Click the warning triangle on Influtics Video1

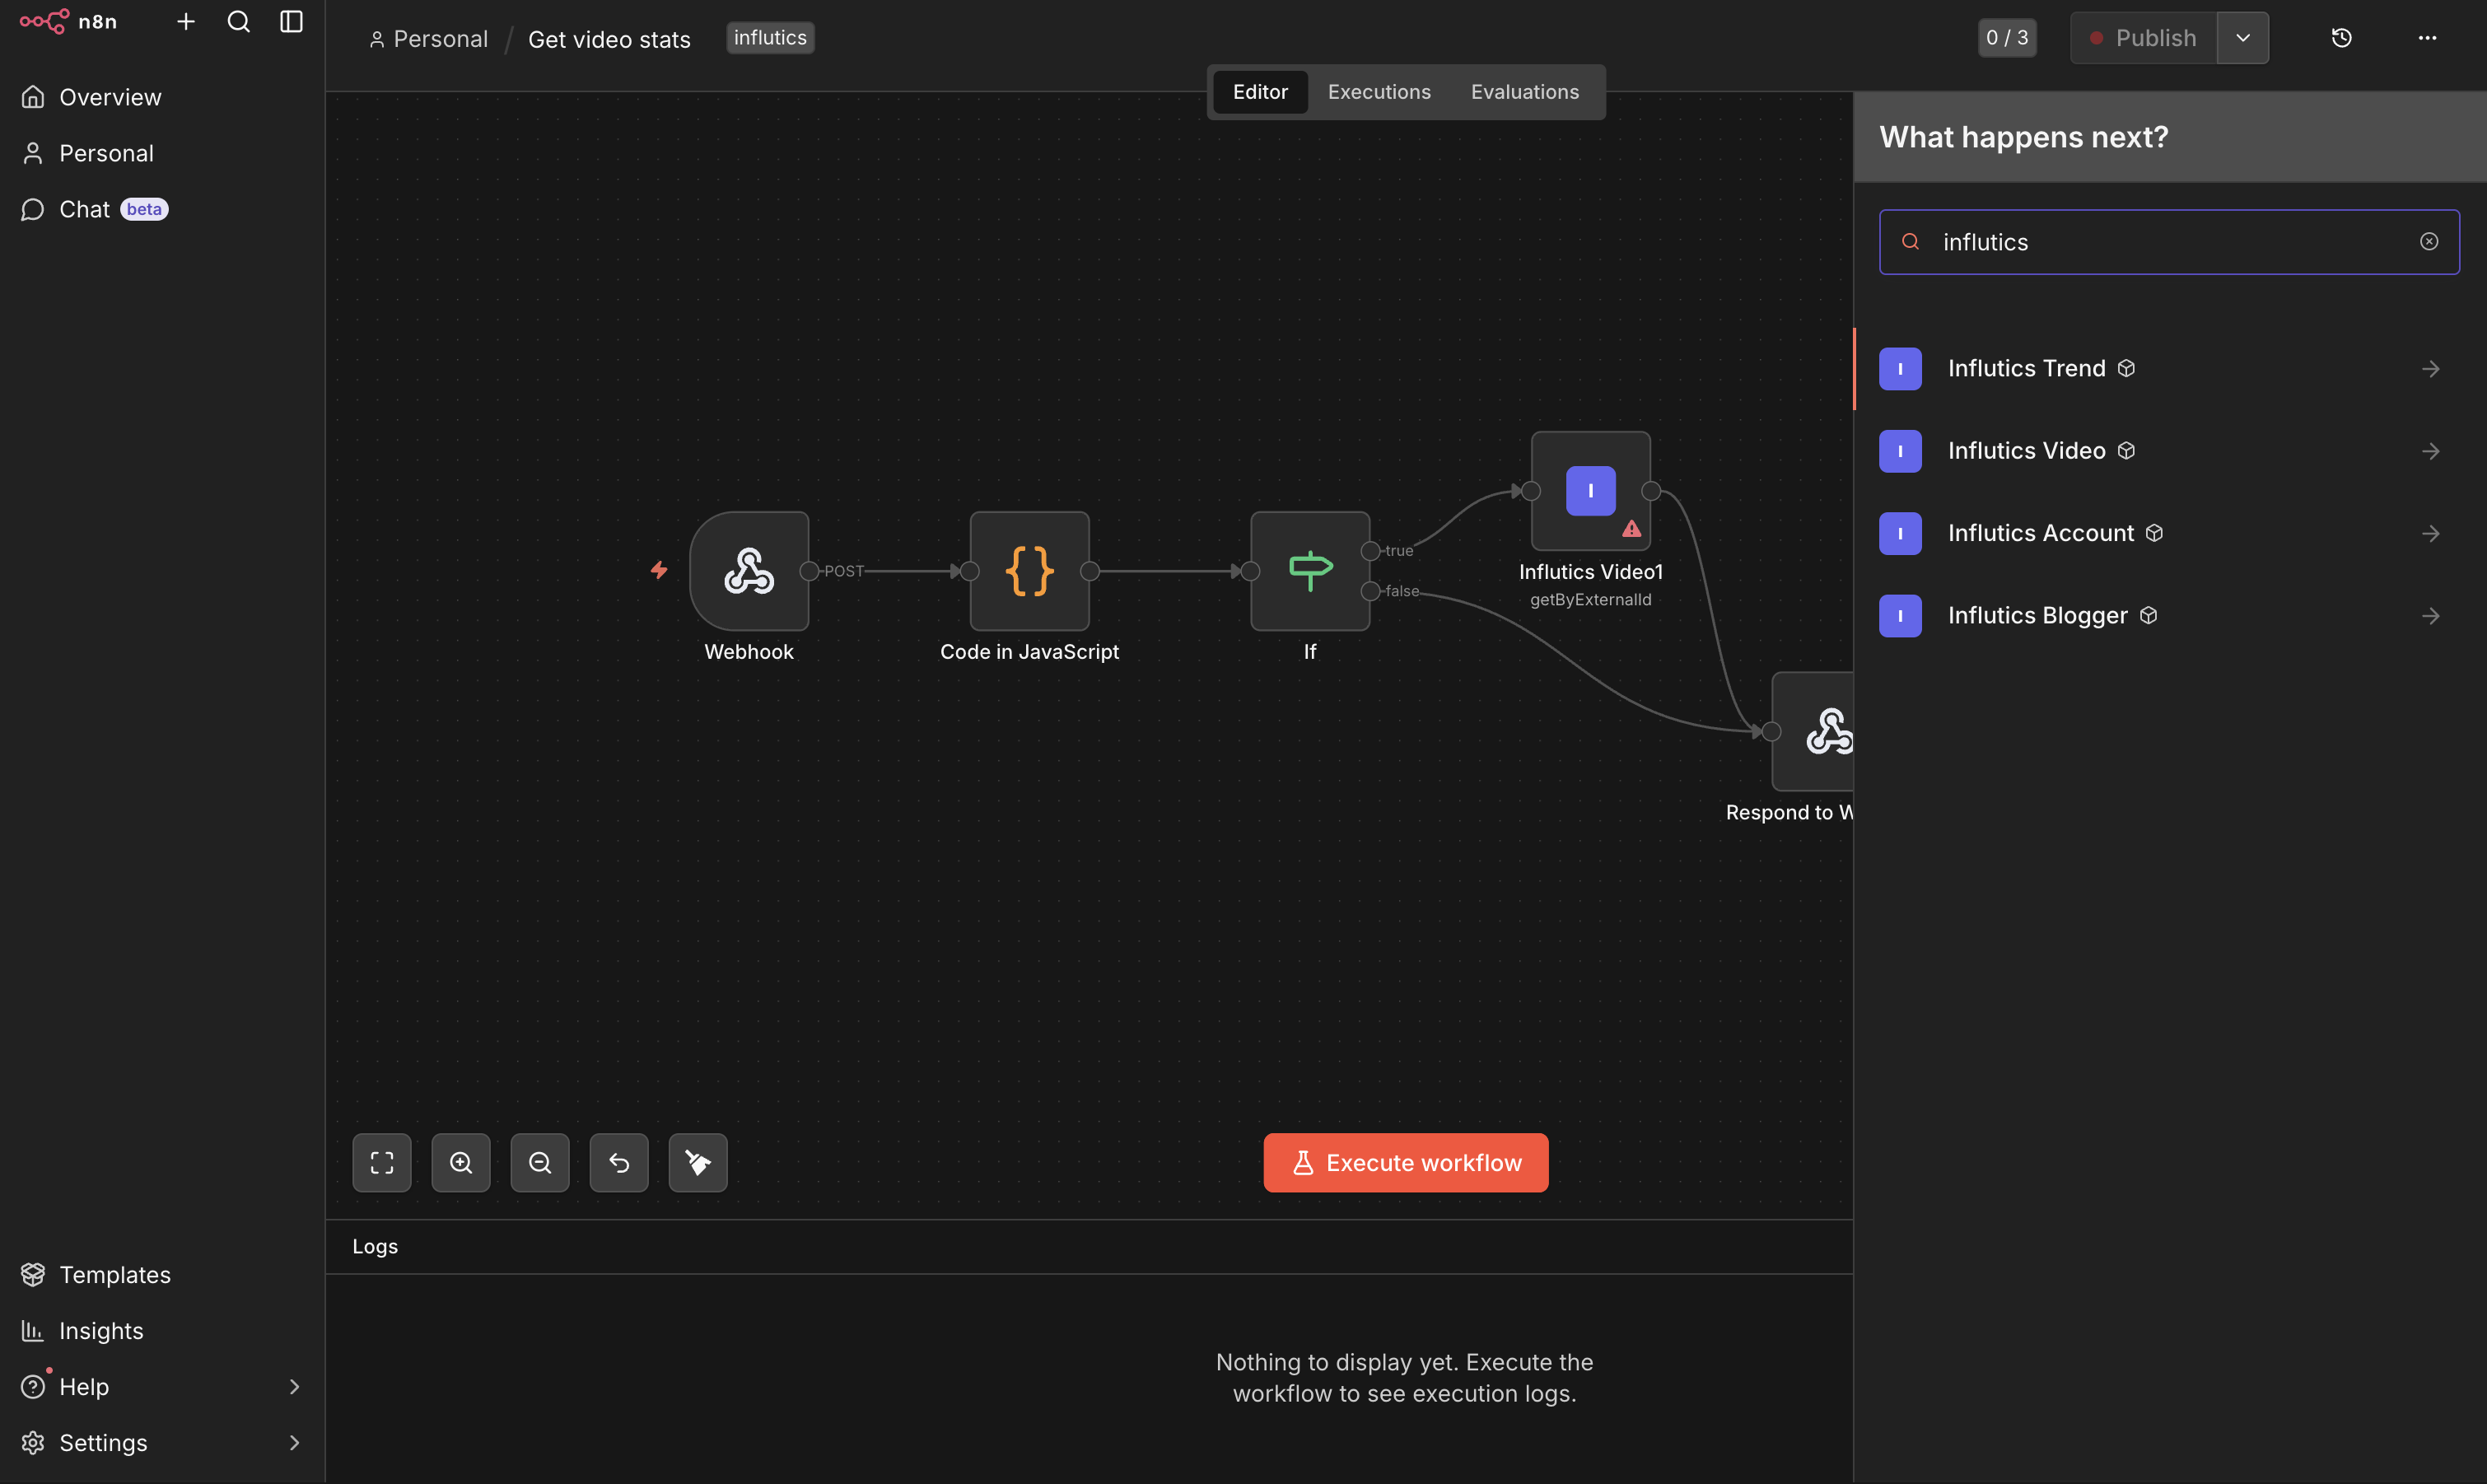1631,529
